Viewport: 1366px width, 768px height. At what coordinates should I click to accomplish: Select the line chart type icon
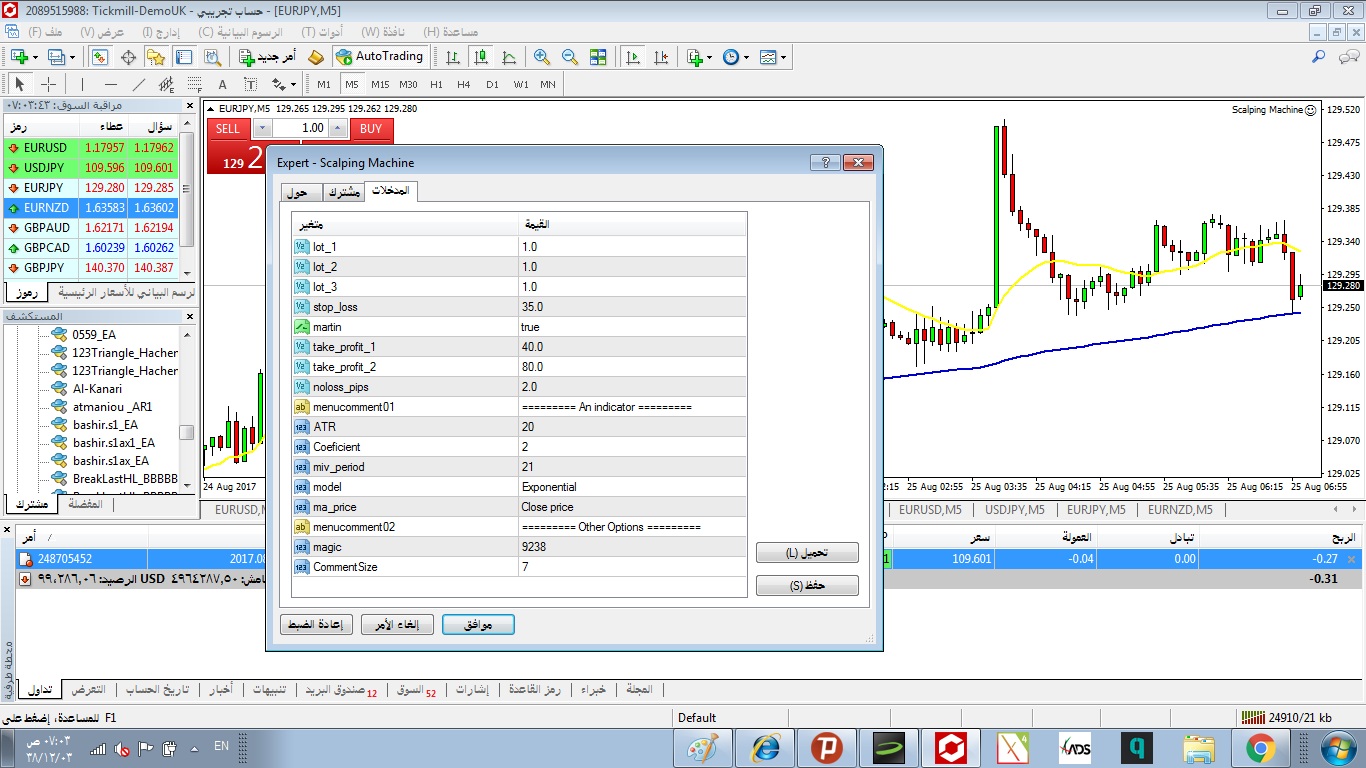509,57
